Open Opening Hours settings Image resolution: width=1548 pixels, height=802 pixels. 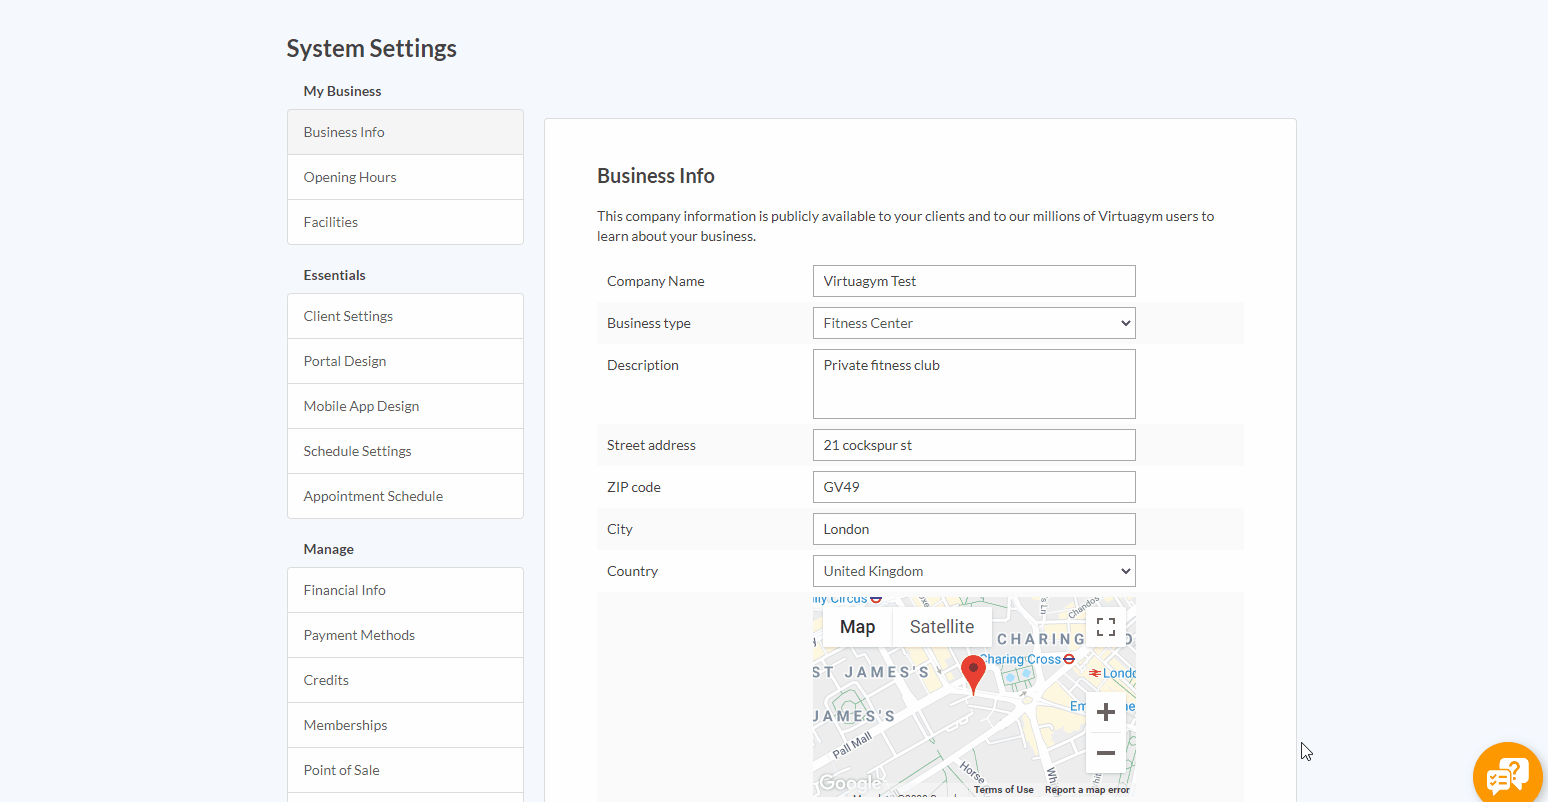(x=405, y=177)
